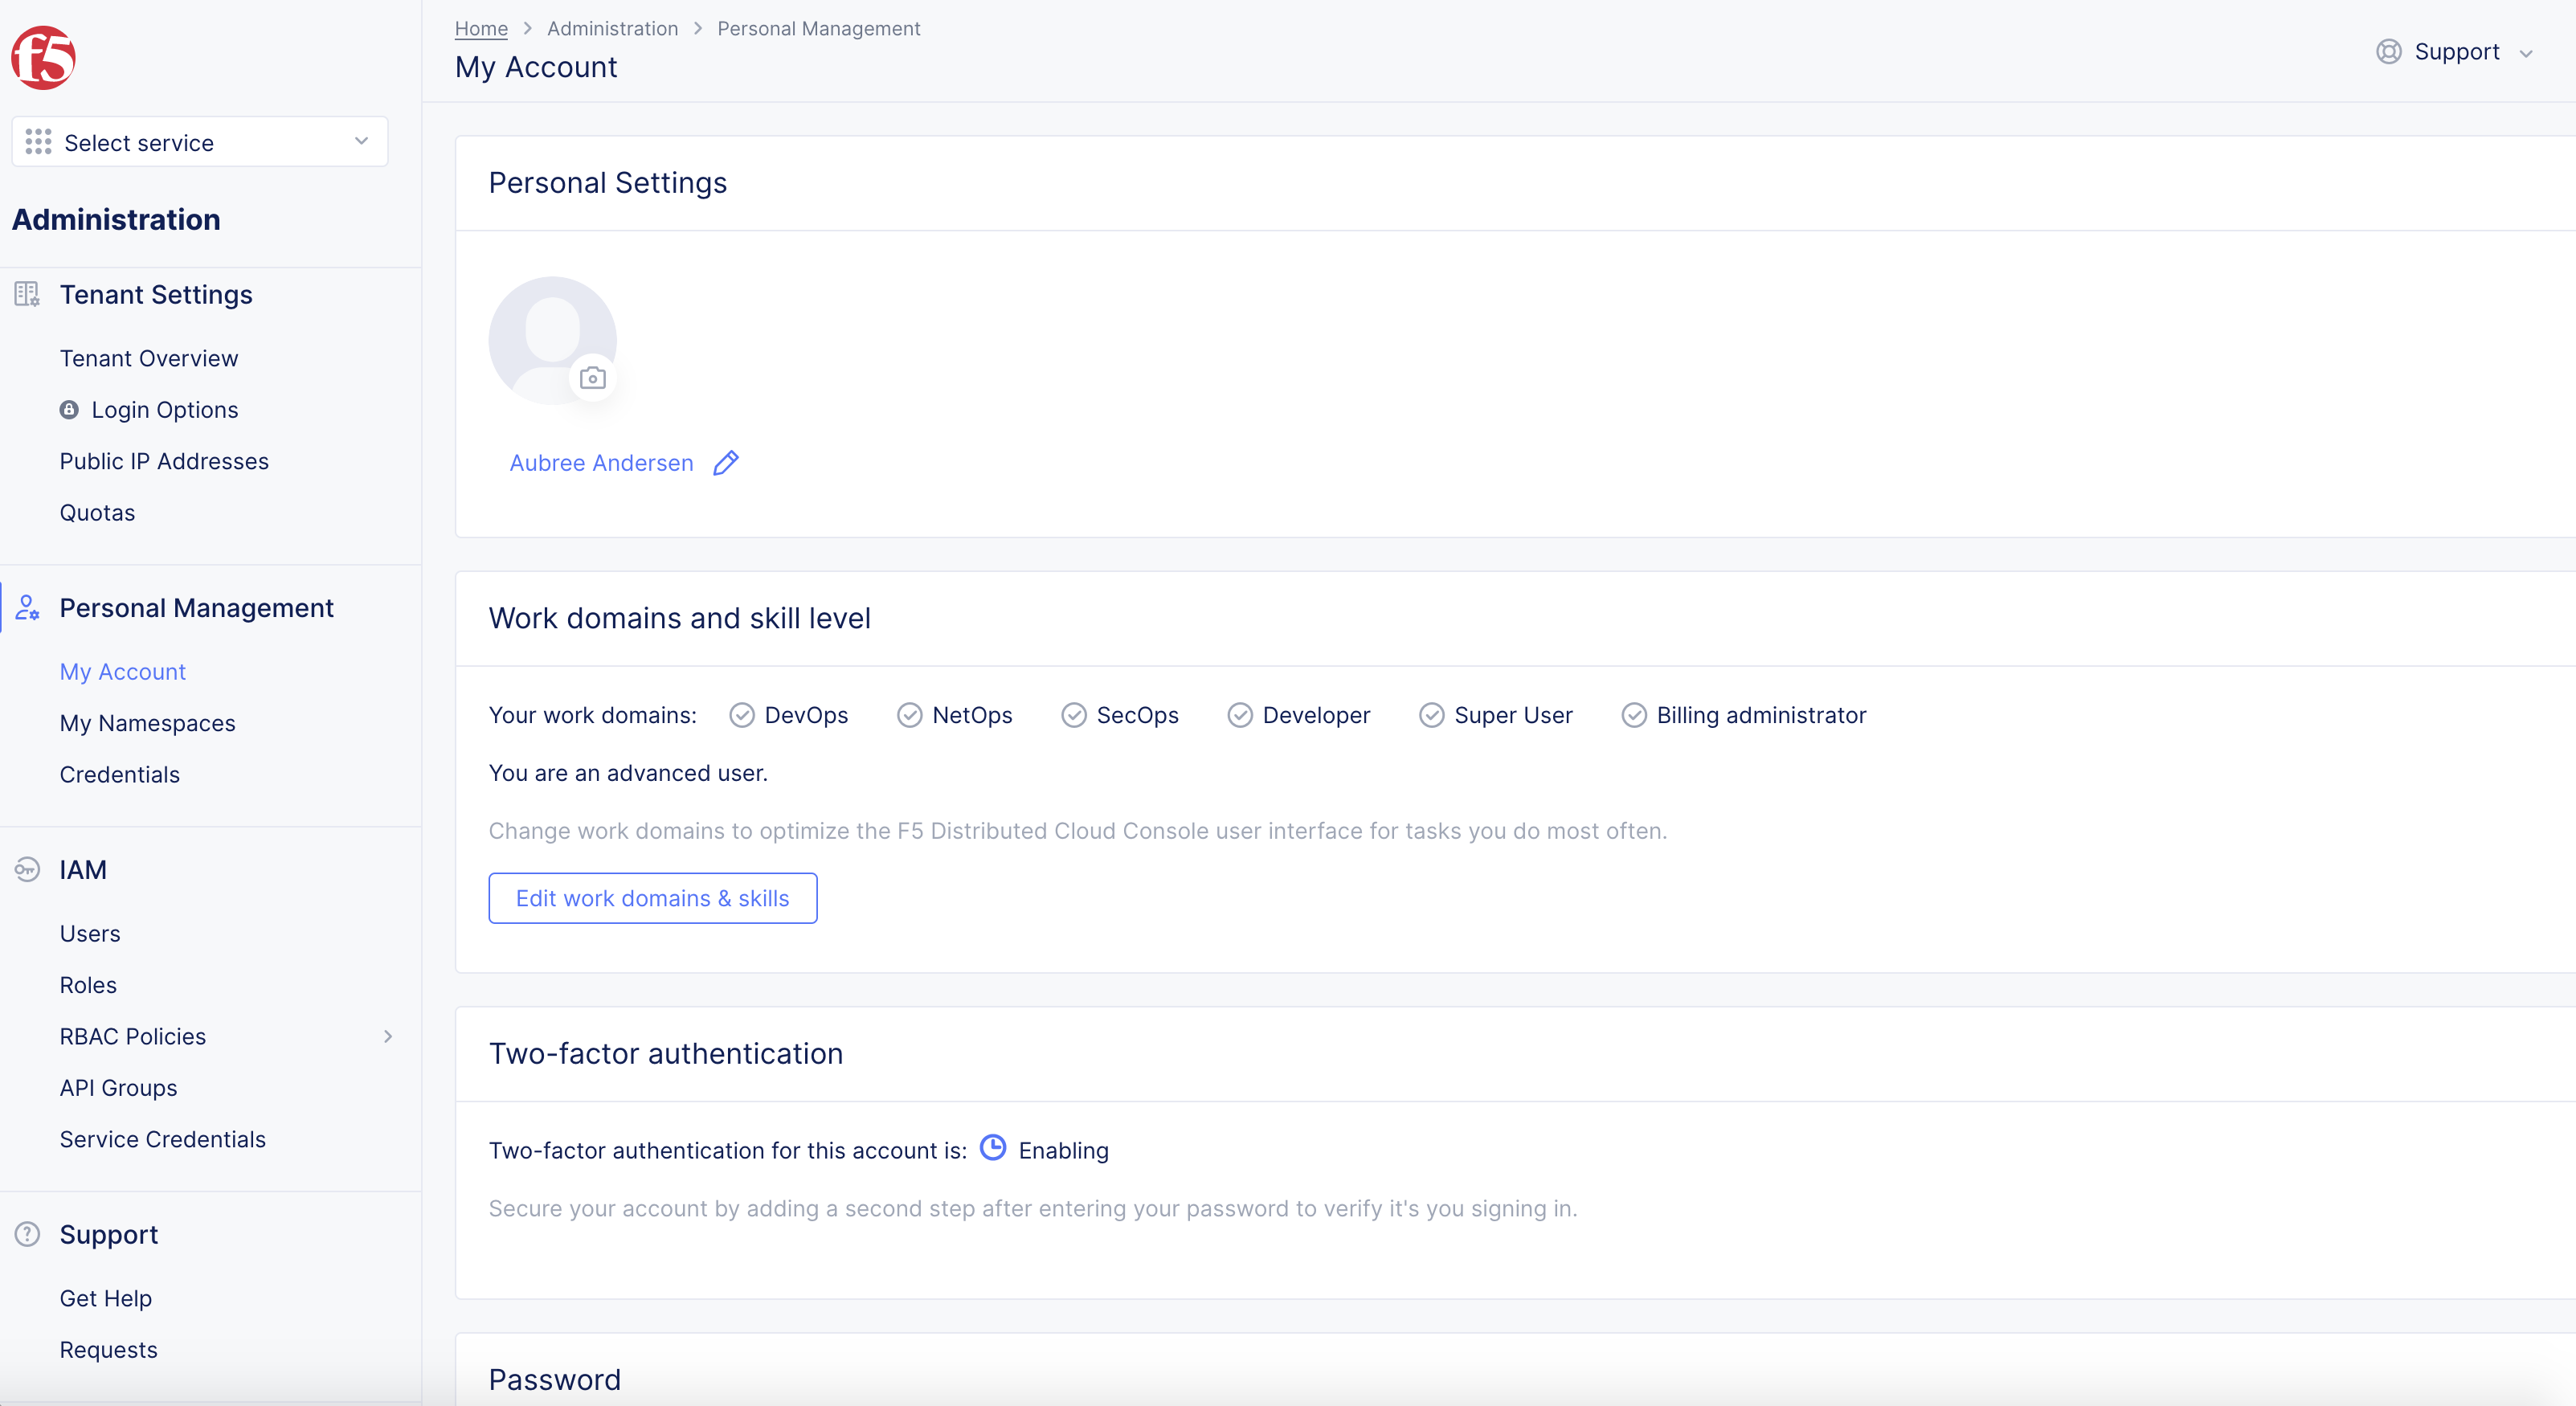Click the Personal Management user icon
Image resolution: width=2576 pixels, height=1406 pixels.
[x=26, y=607]
